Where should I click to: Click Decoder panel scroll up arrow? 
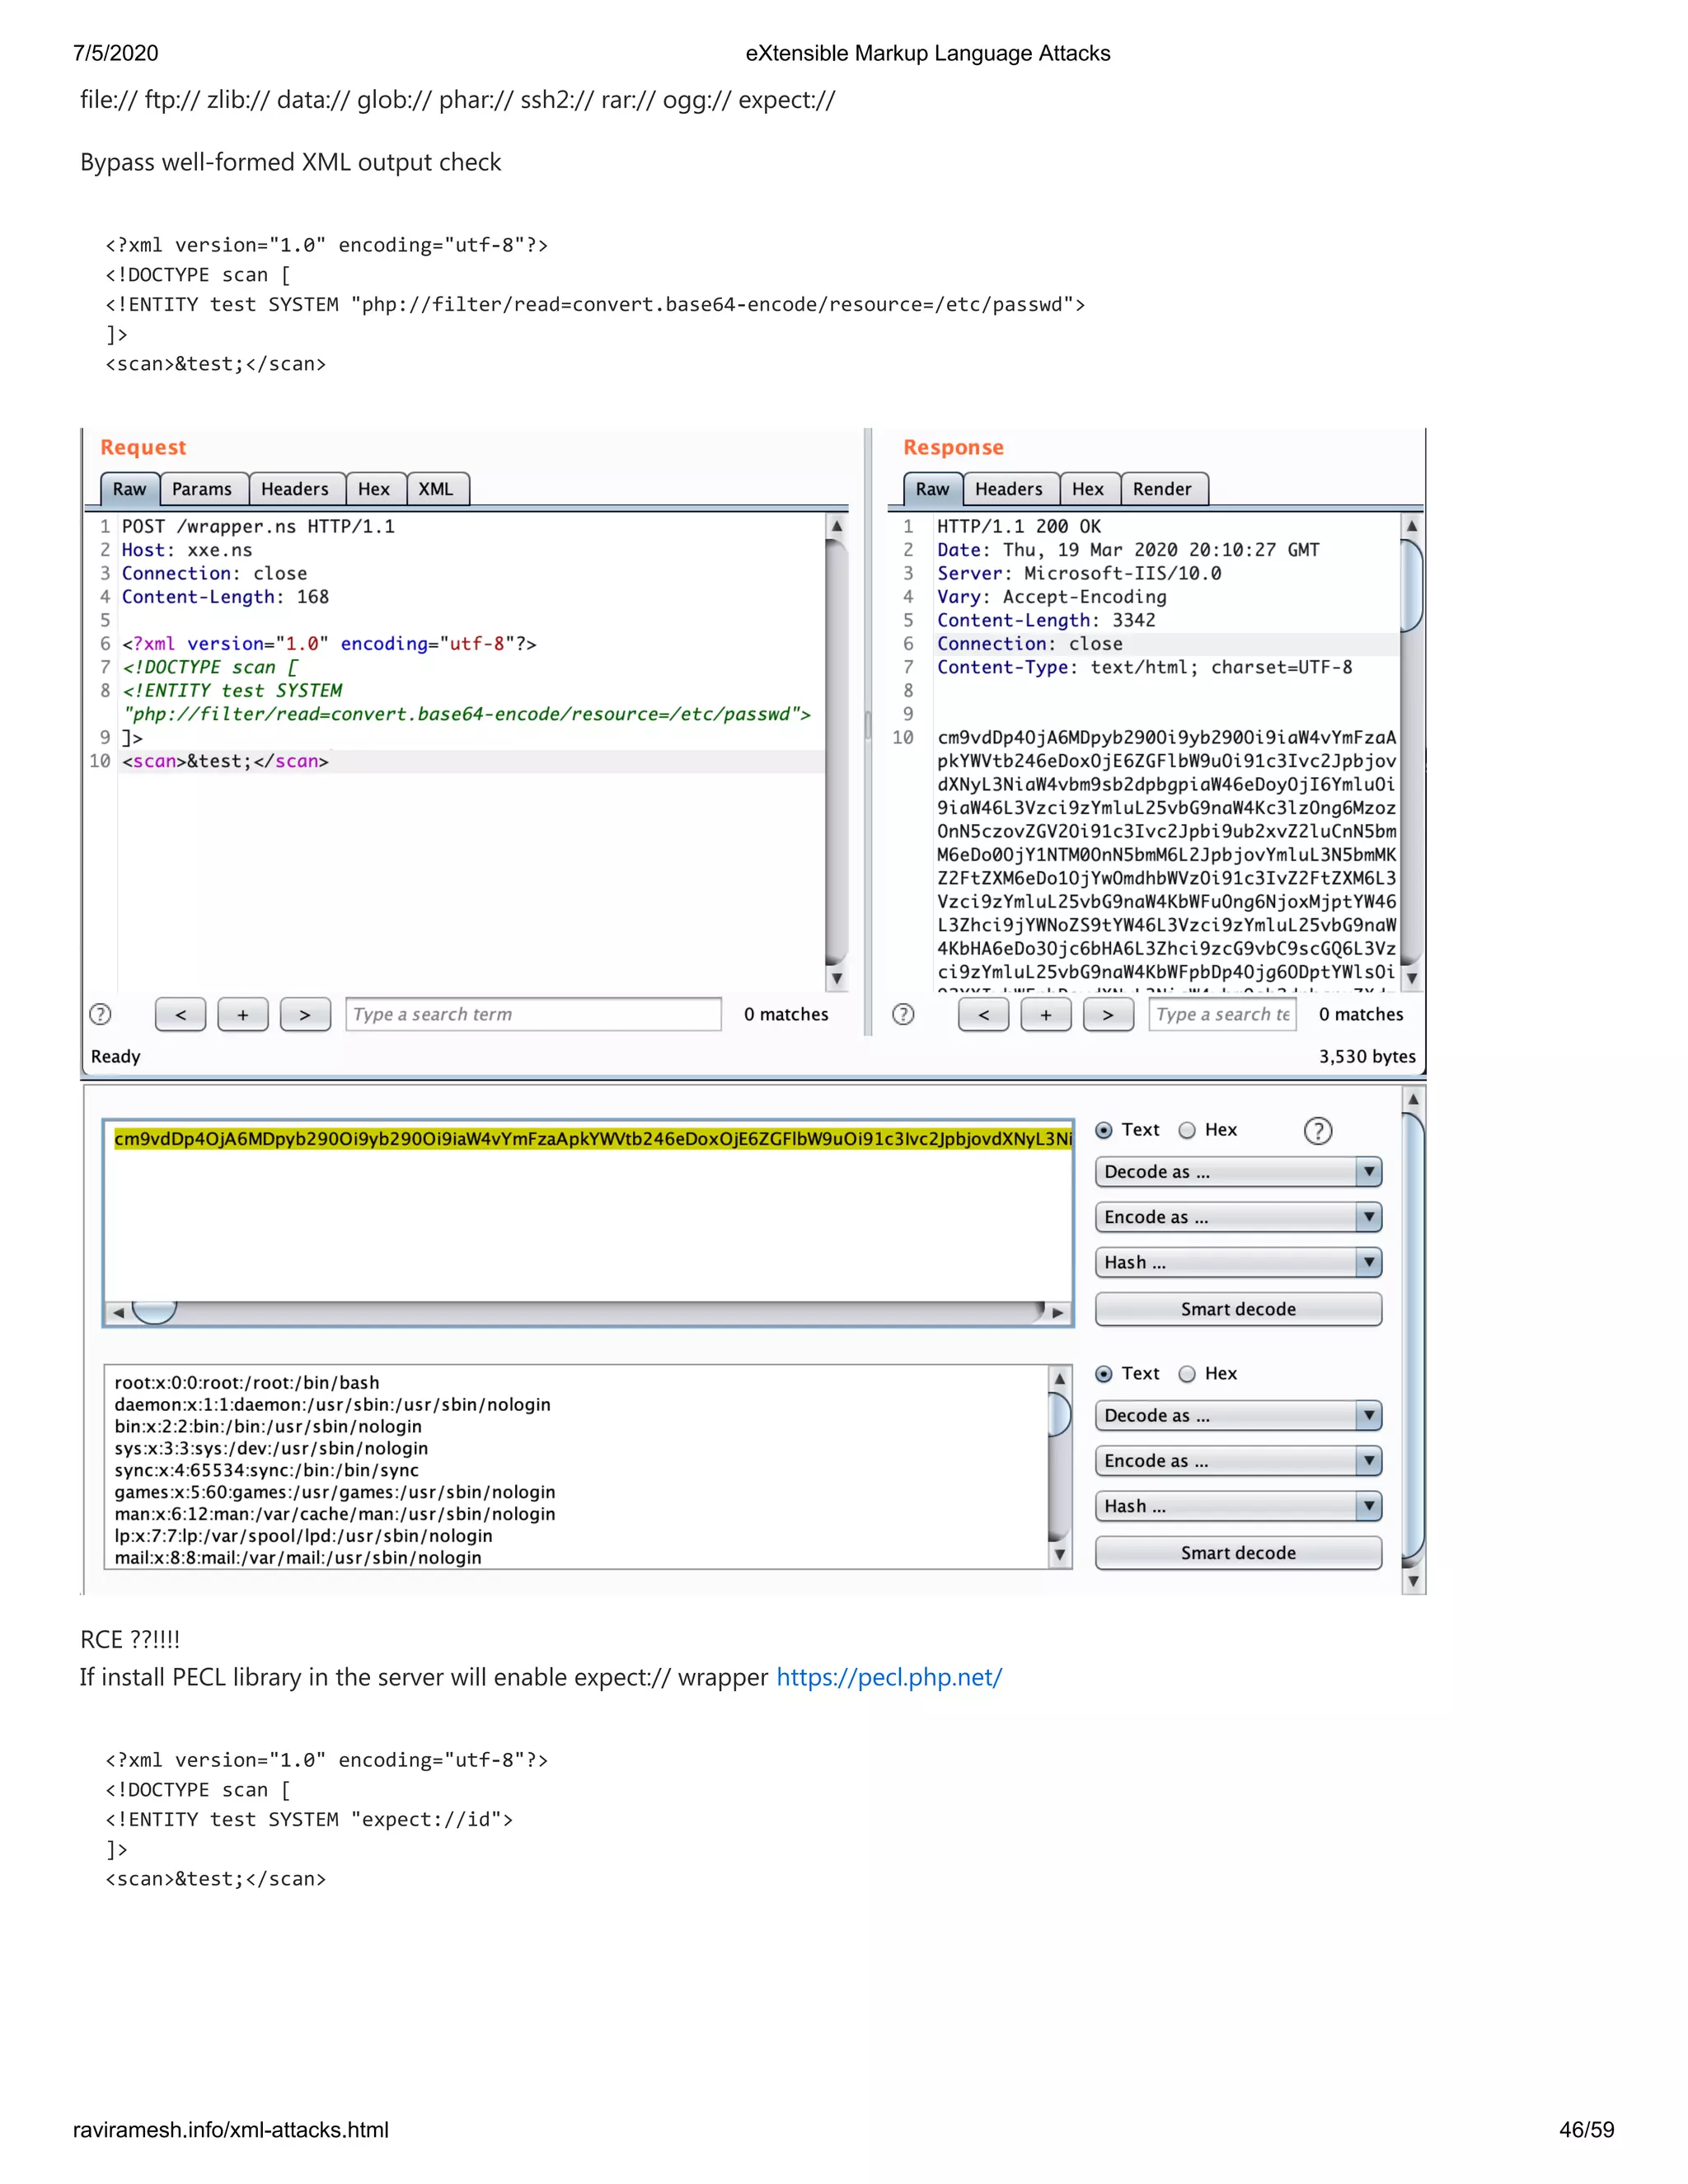(x=1413, y=1099)
